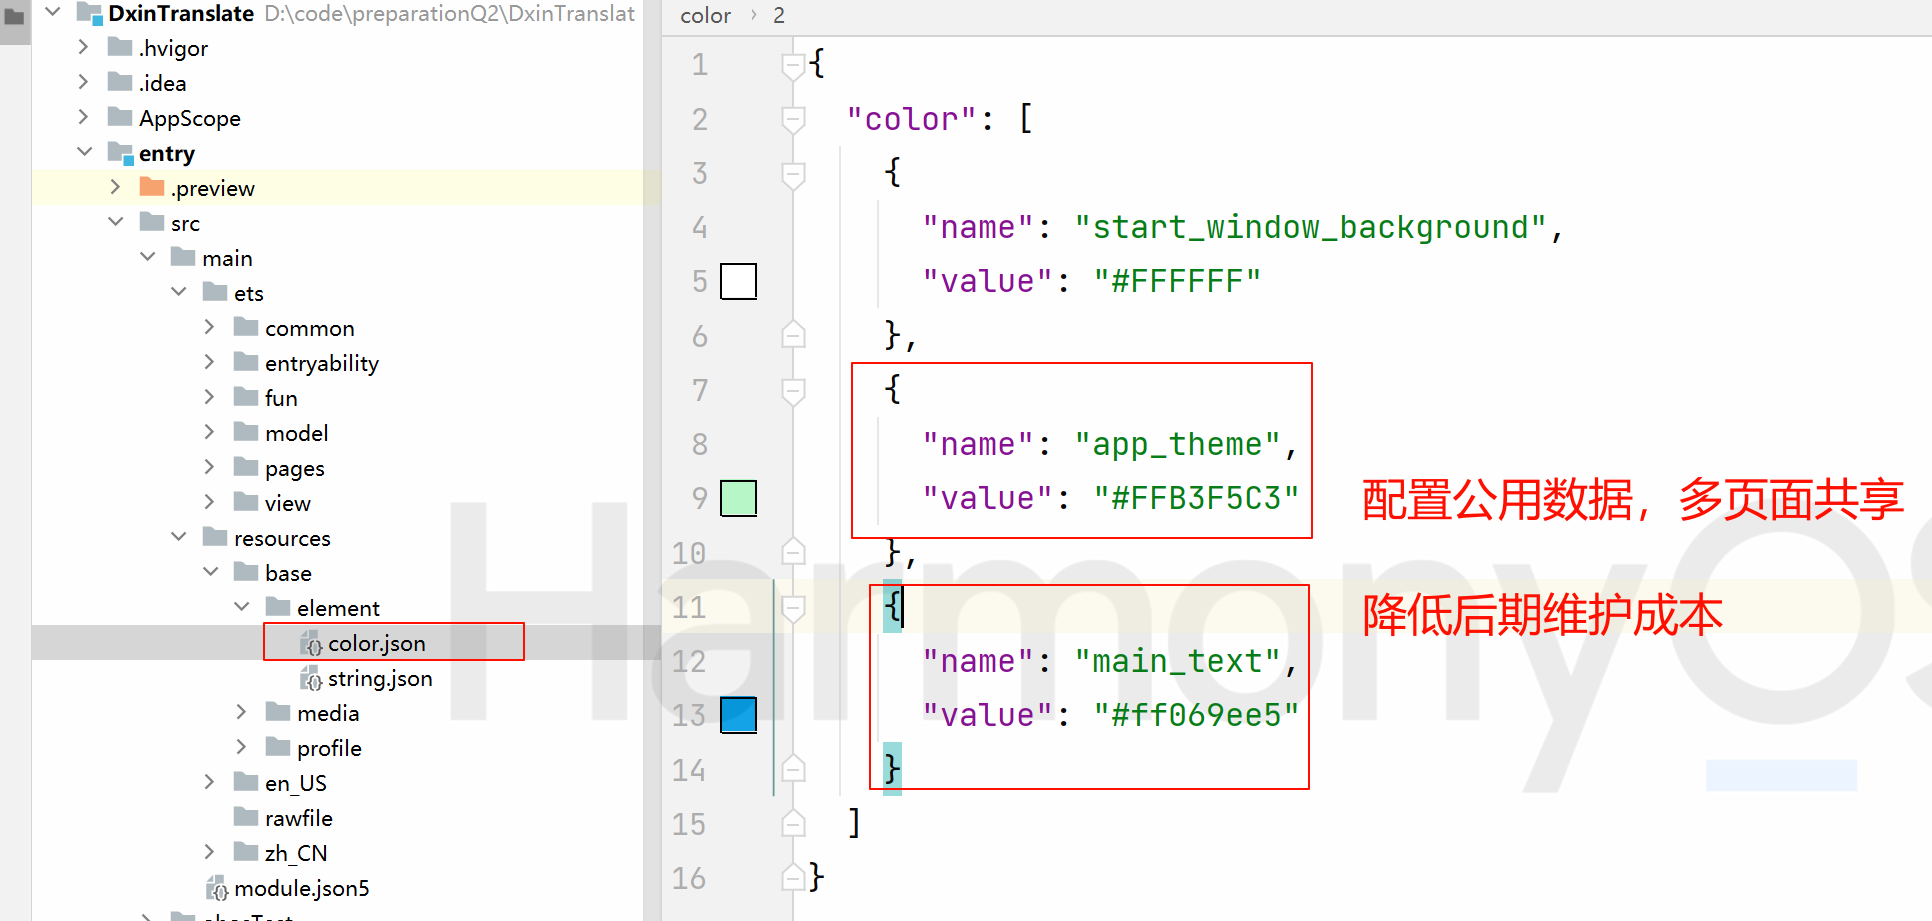Screen dimensions: 1932x921
Task: Click the .hvigor folder icon
Action: pyautogui.click(x=120, y=47)
